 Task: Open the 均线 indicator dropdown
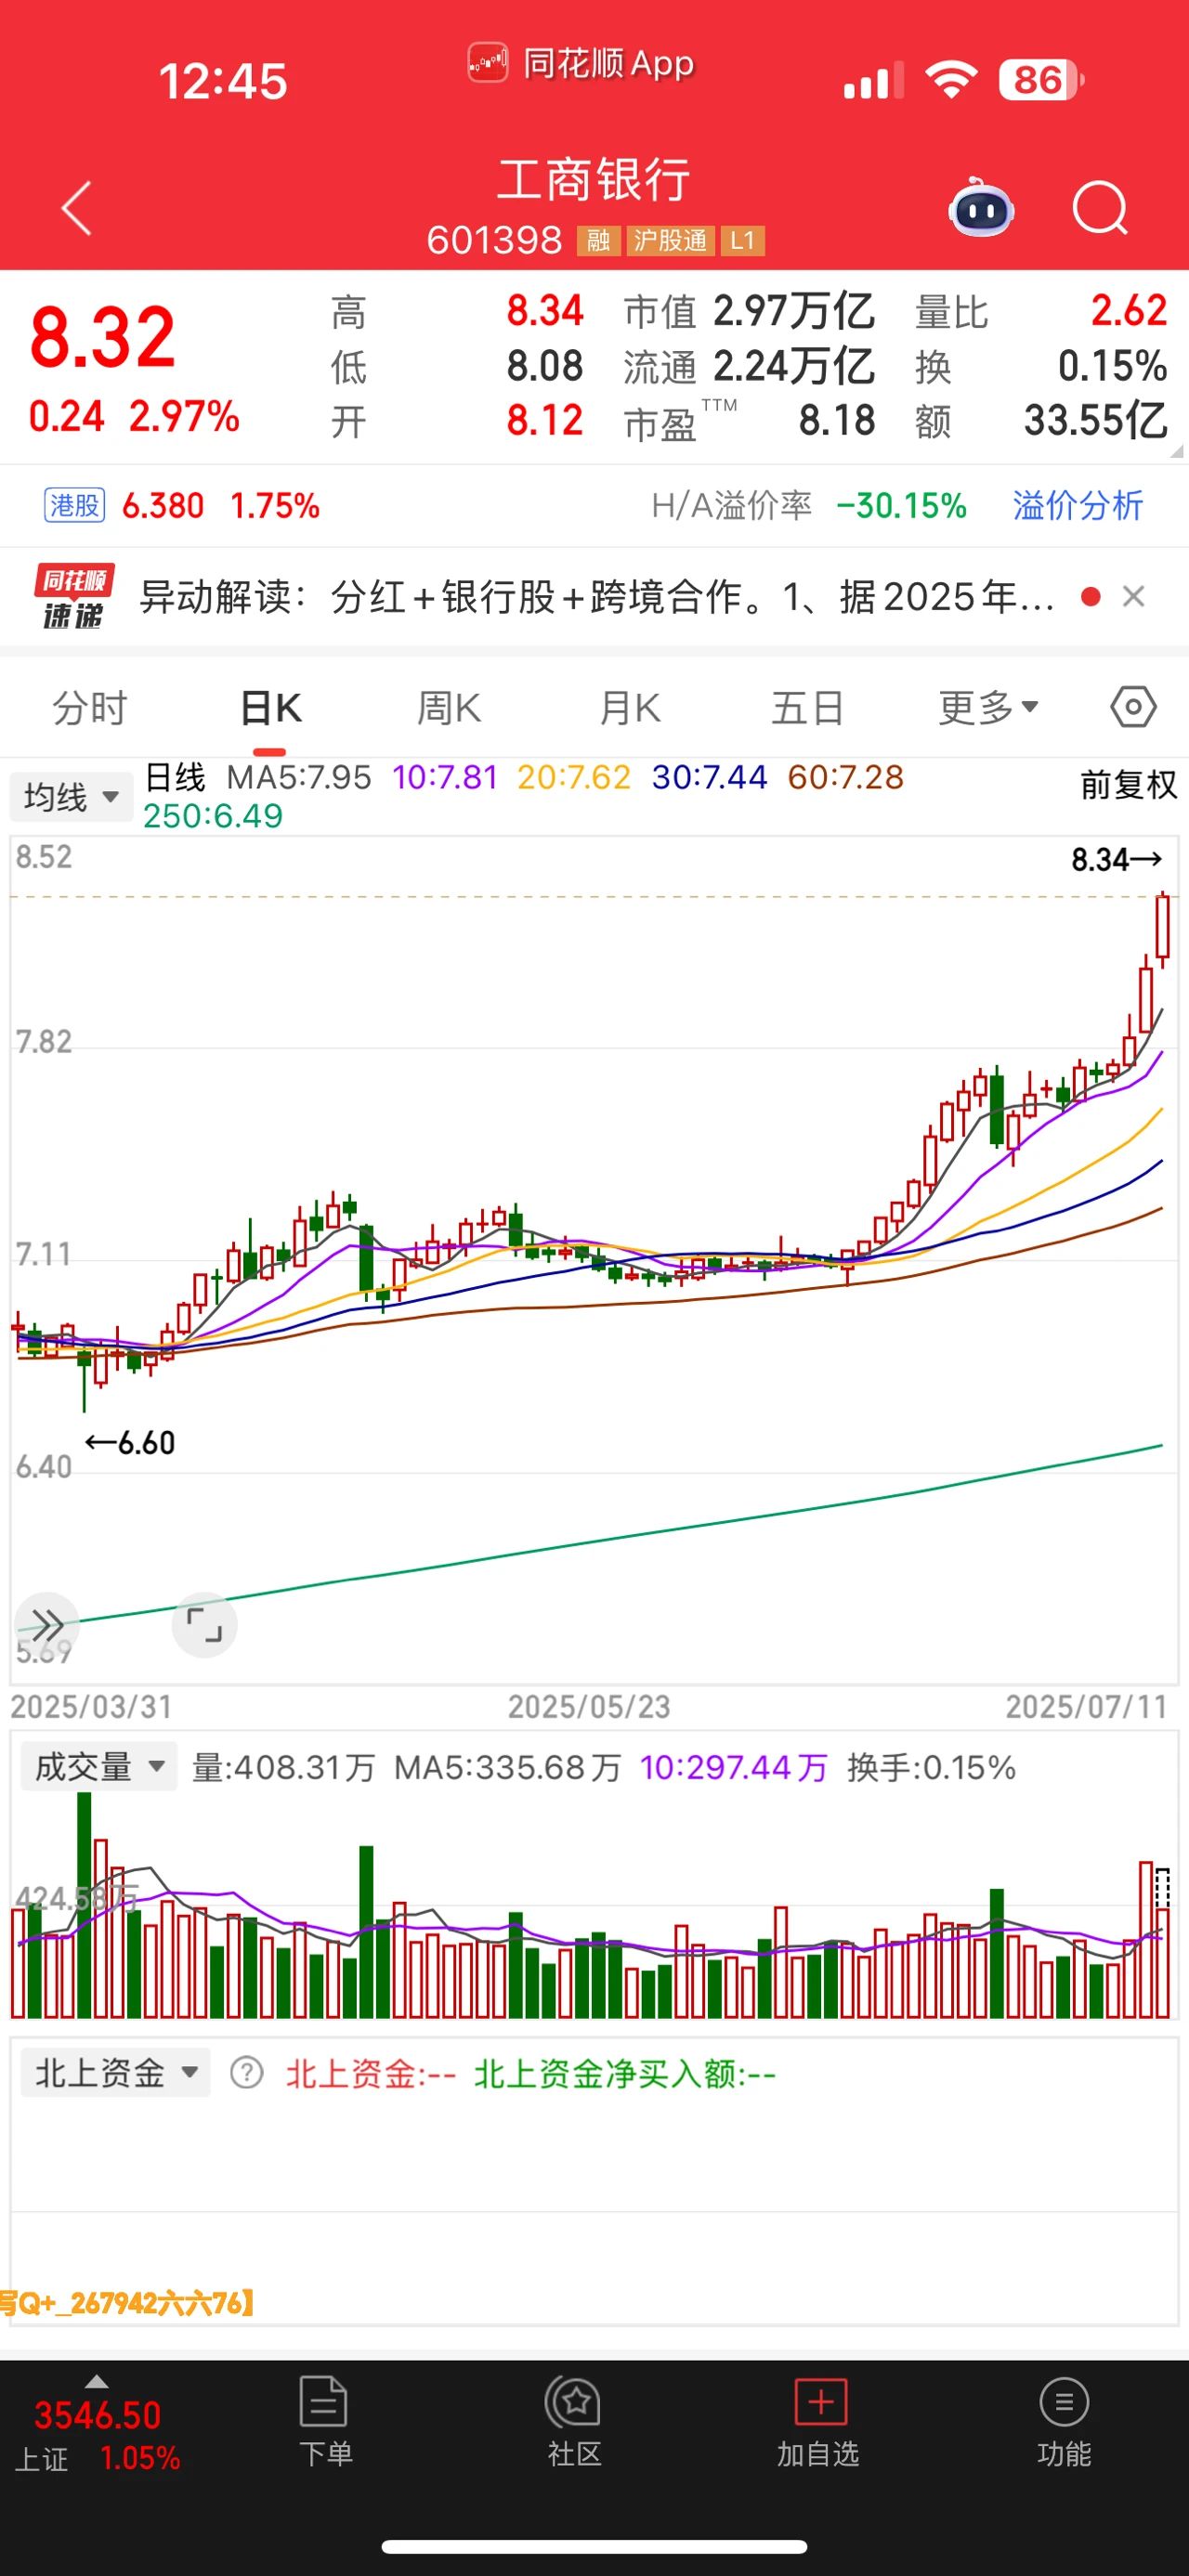tap(71, 797)
